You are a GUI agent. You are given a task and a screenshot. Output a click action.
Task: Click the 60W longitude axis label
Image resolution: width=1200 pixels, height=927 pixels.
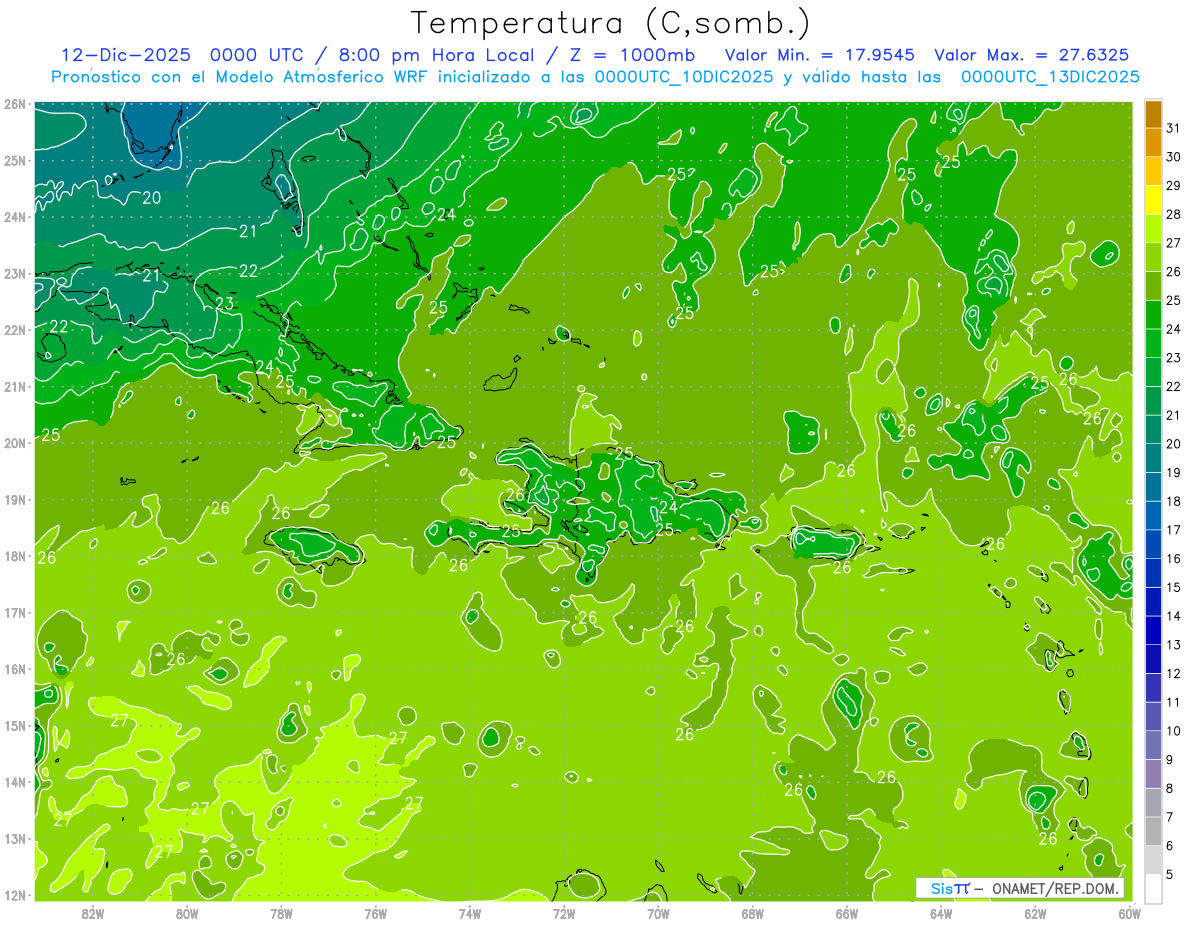pyautogui.click(x=1129, y=913)
